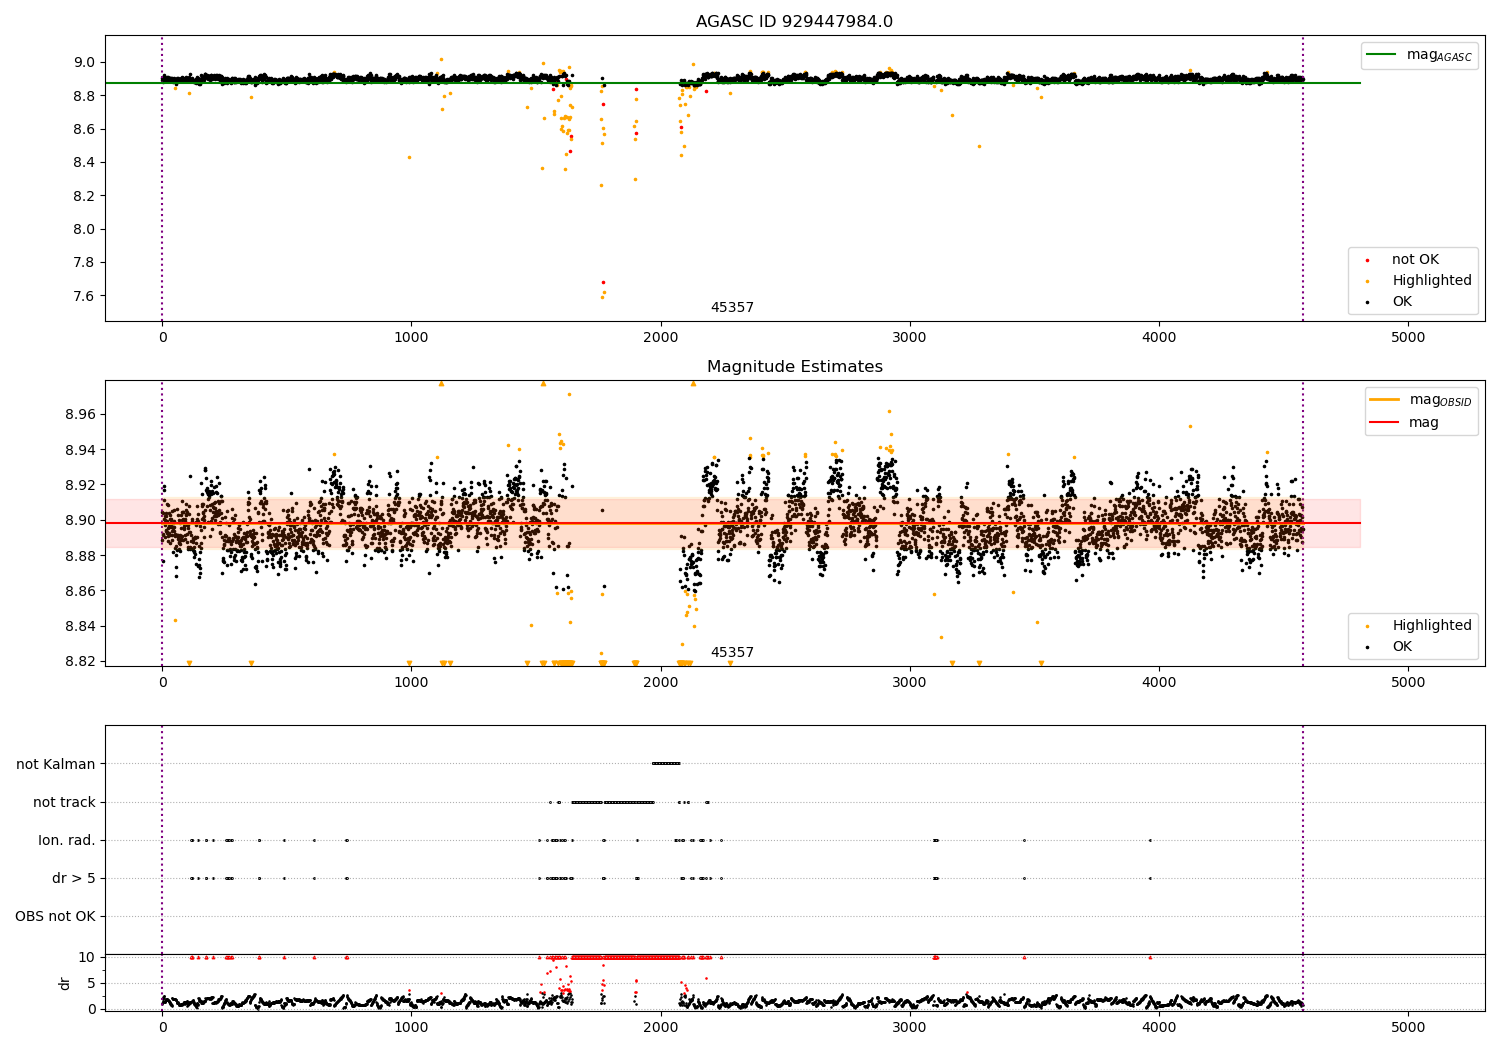The image size is (1500, 1050).
Task: Click the 'OBS not OK' row label
Action: [55, 917]
